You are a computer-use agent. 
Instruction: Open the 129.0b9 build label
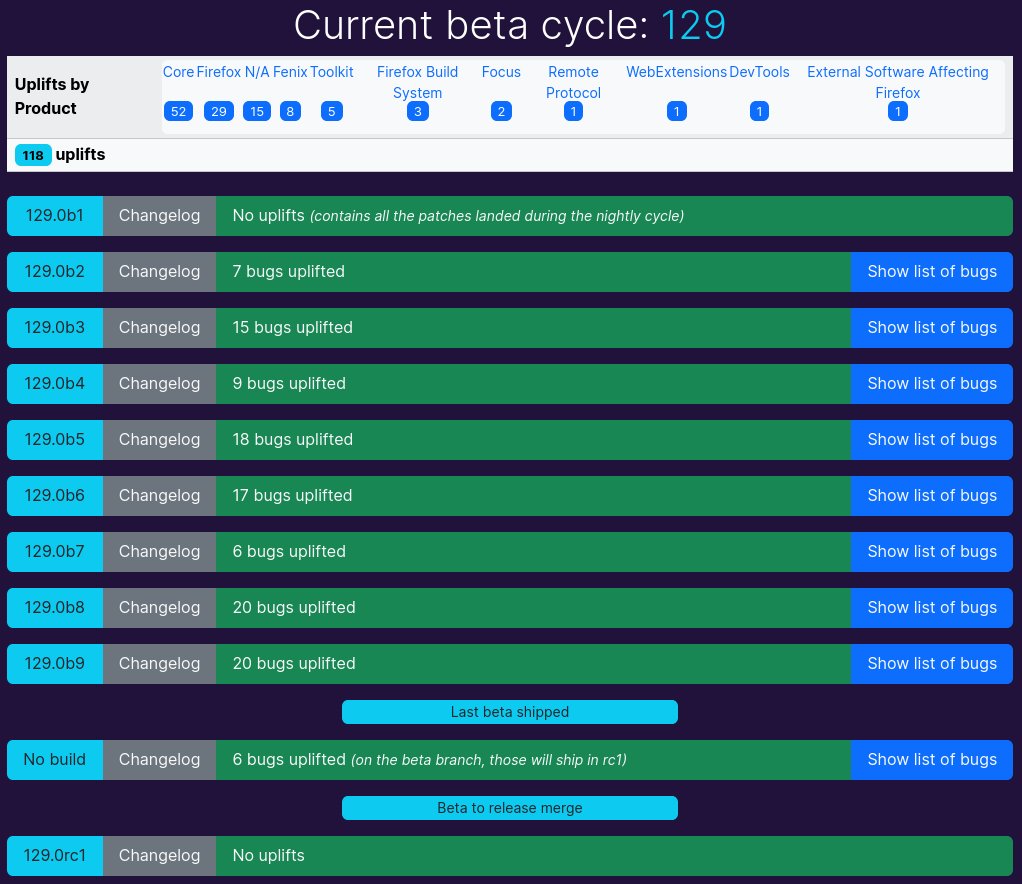[x=55, y=664]
